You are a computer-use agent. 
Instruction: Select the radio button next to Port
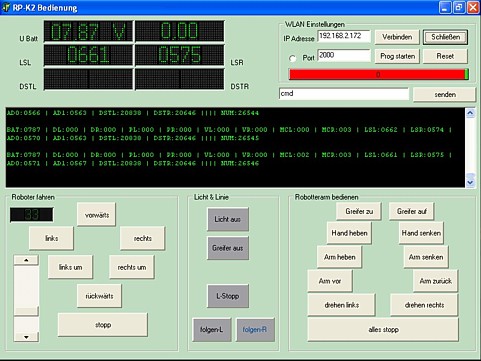292,58
